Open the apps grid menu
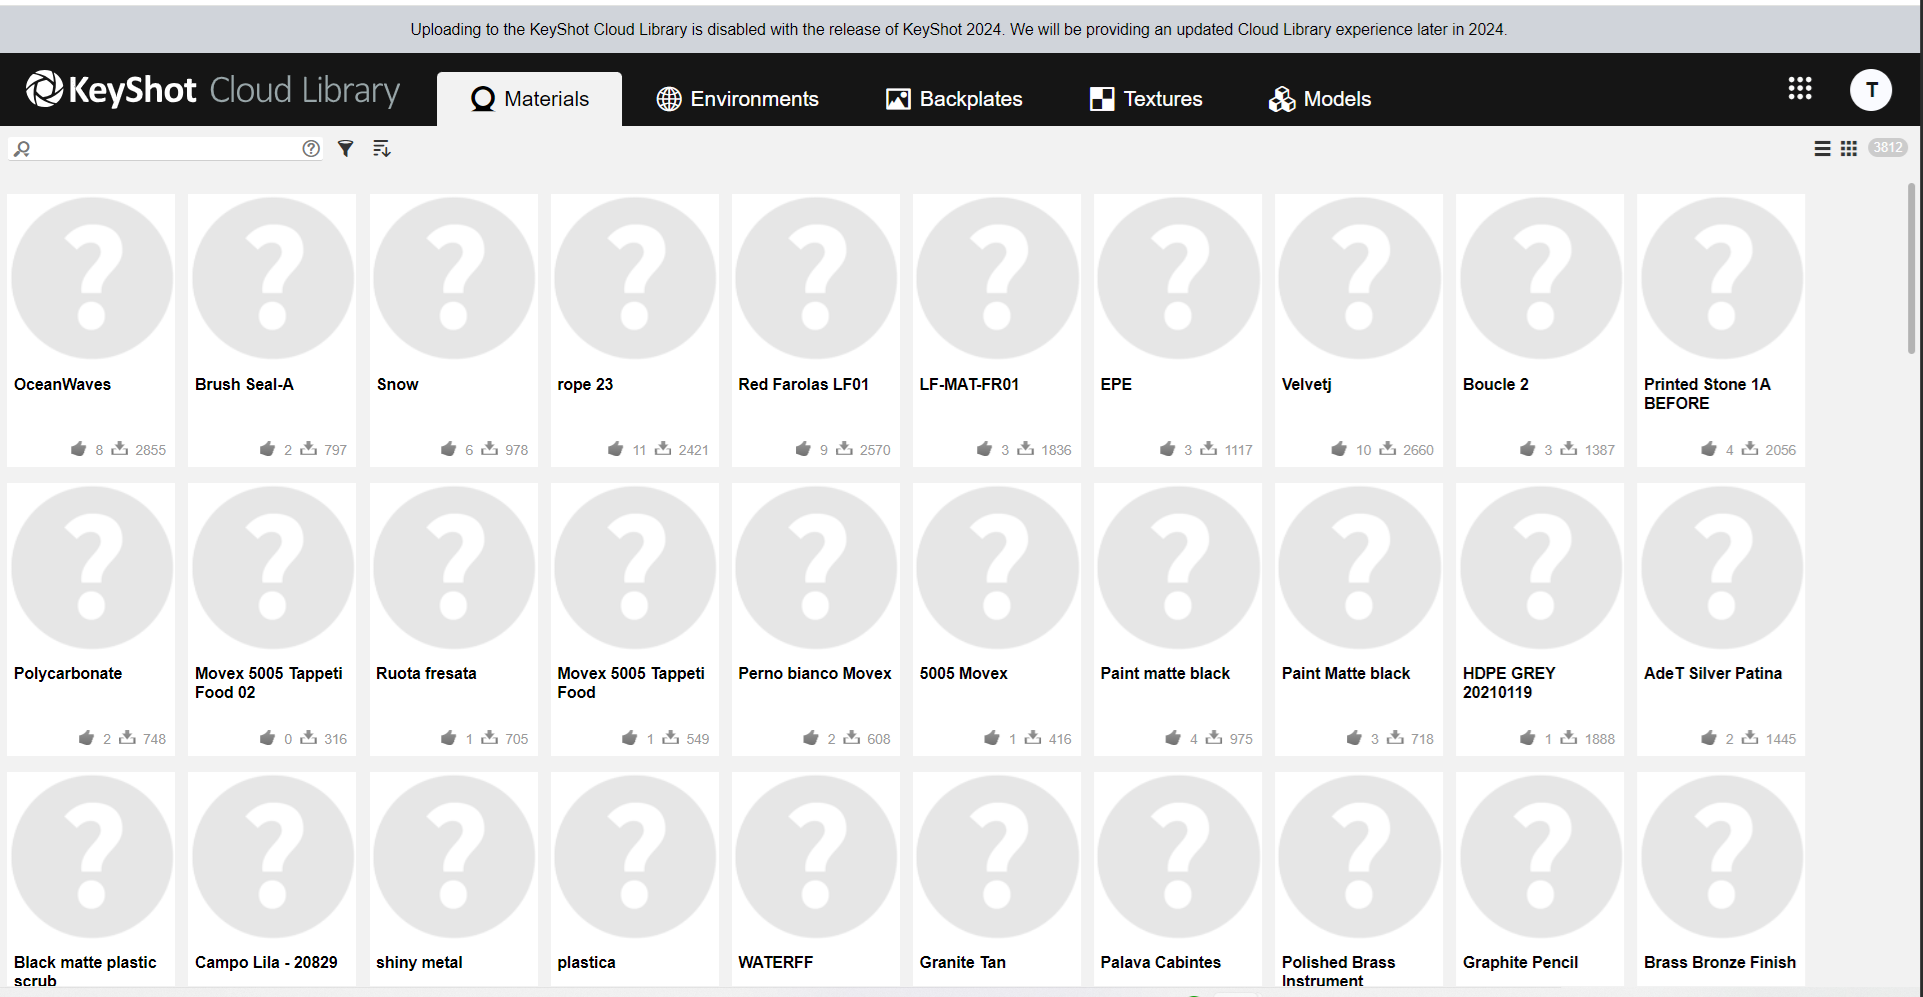This screenshot has width=1923, height=997. coord(1800,89)
